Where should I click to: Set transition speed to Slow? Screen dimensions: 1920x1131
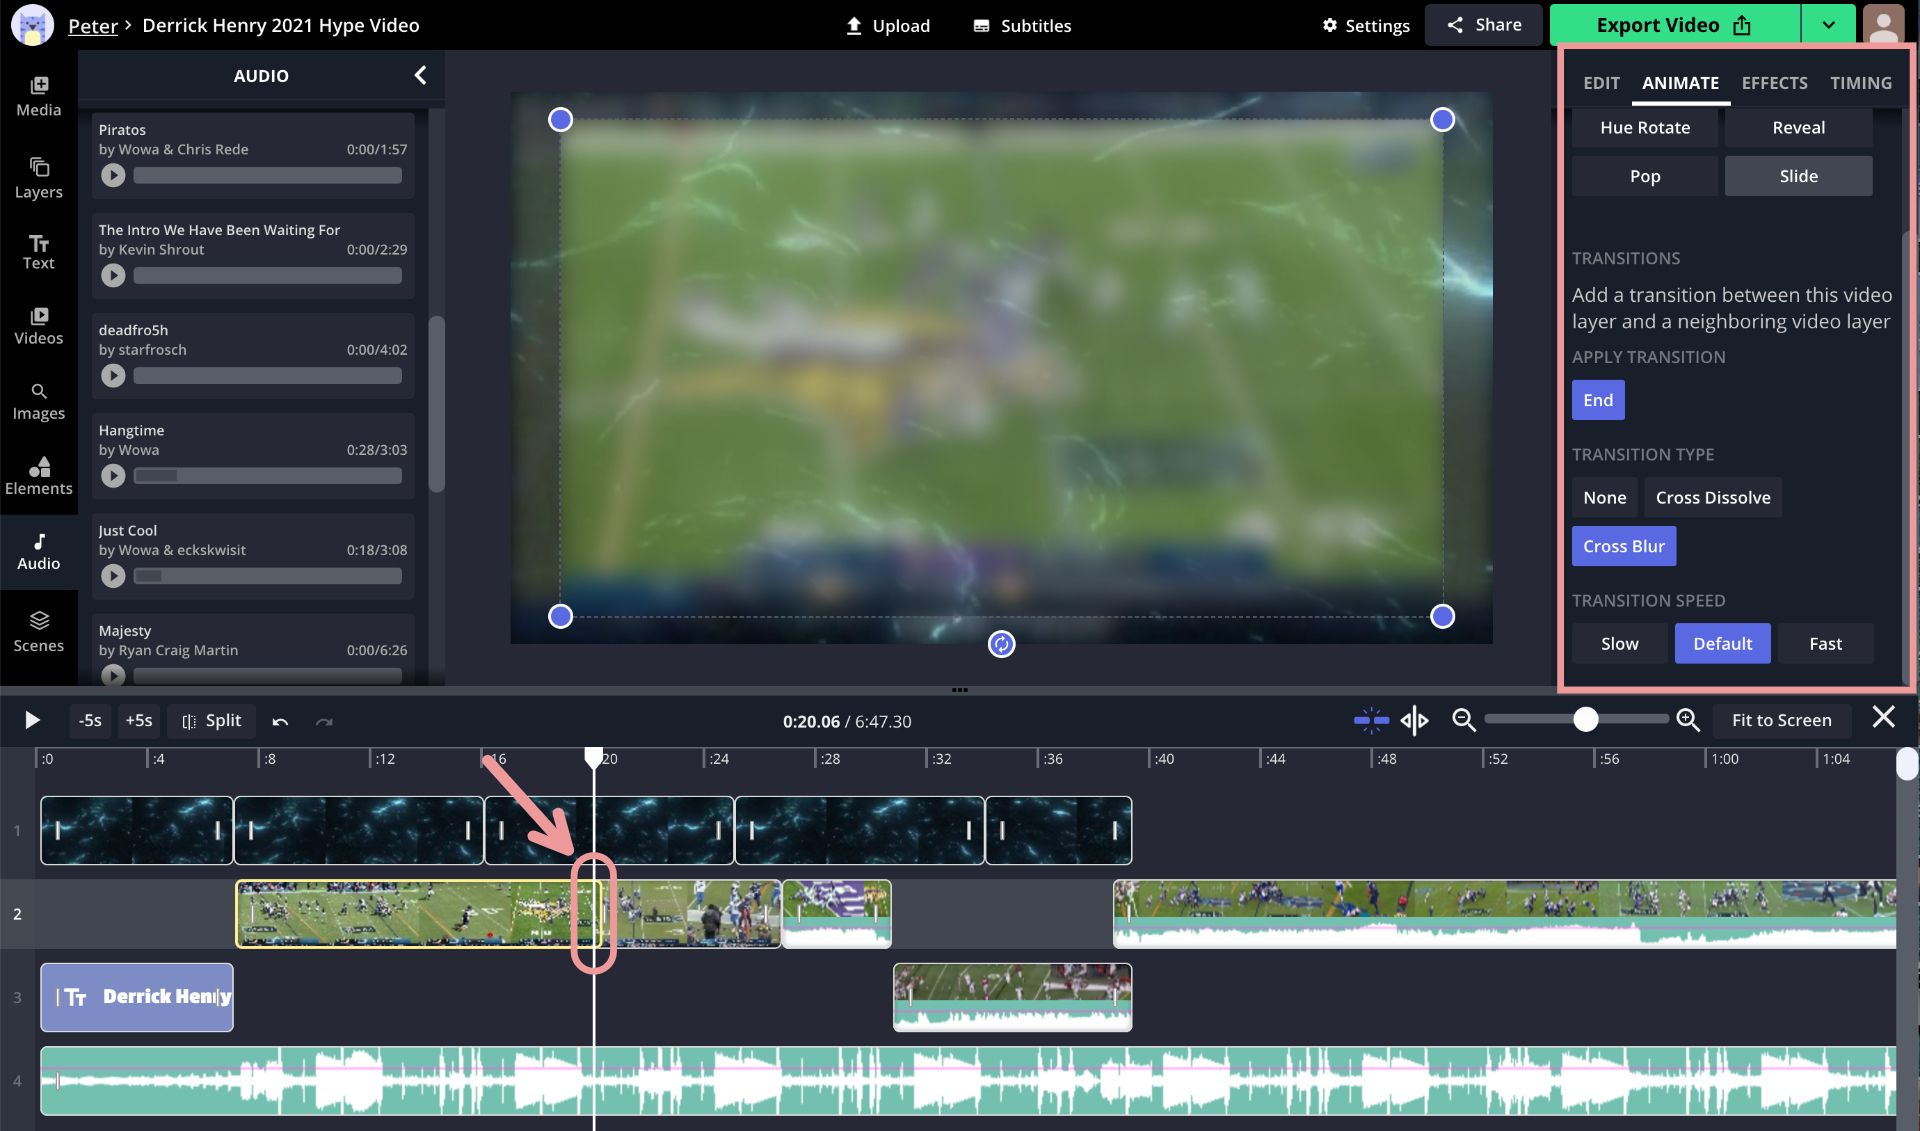pos(1619,643)
